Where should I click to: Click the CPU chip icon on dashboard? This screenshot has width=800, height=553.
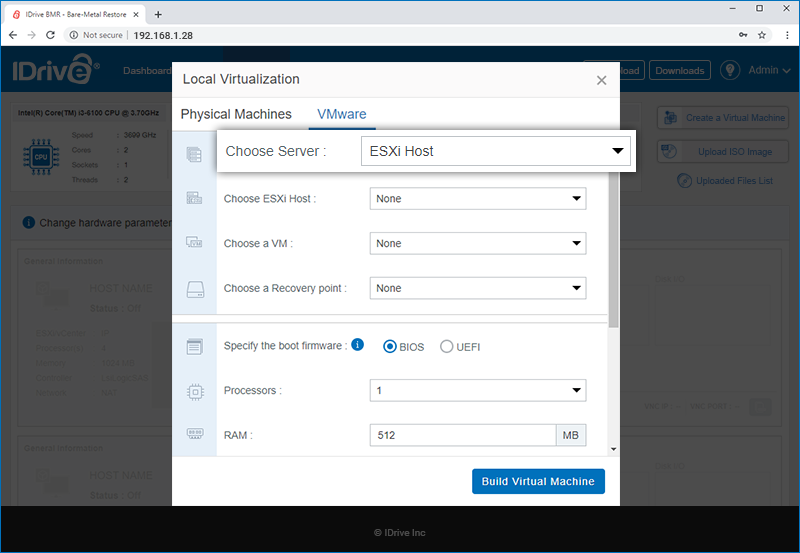tap(41, 157)
